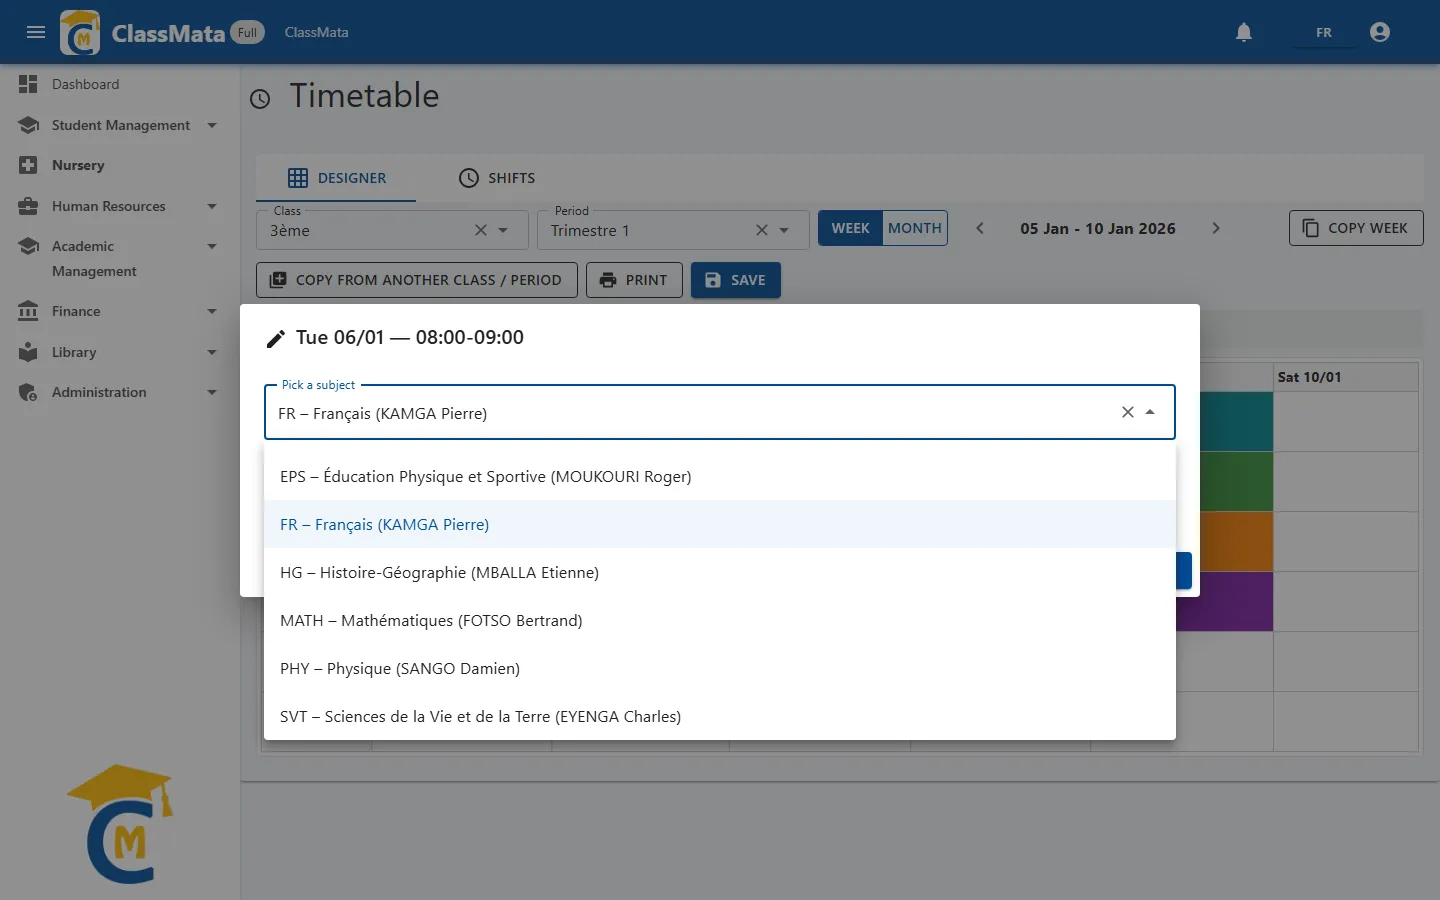Go to the next week

pos(1216,228)
